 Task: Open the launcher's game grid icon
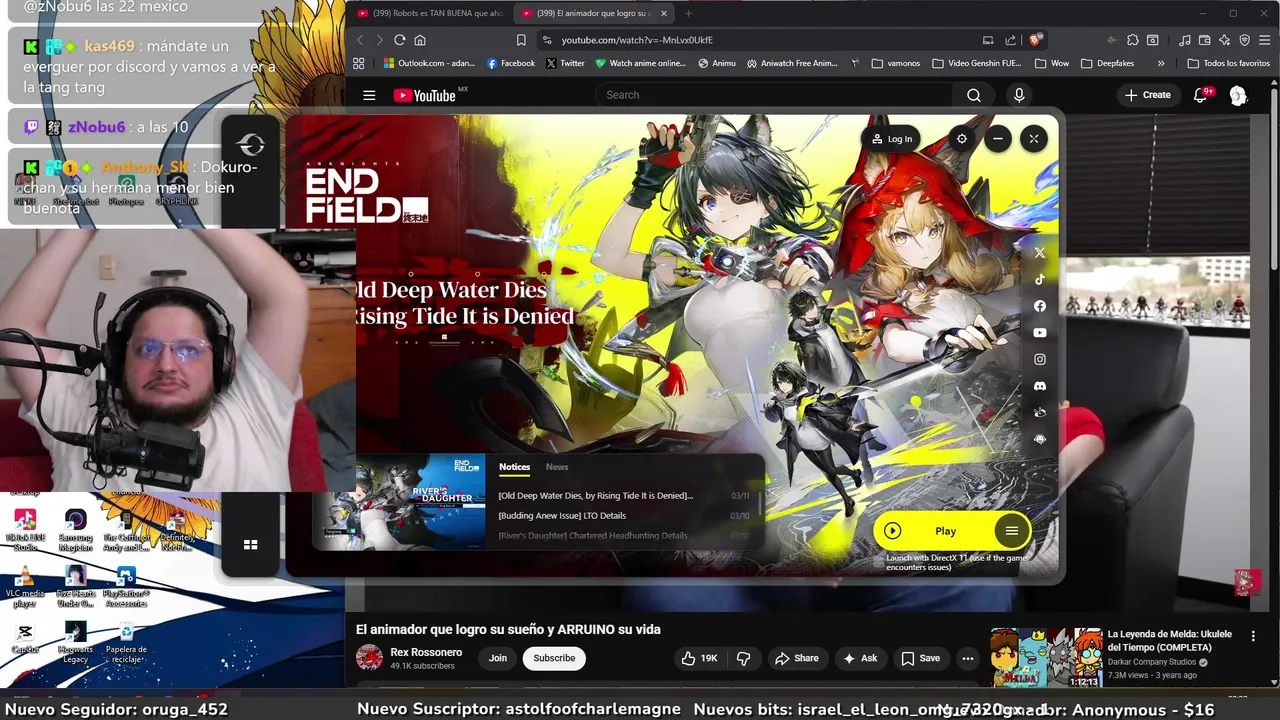pyautogui.click(x=251, y=545)
